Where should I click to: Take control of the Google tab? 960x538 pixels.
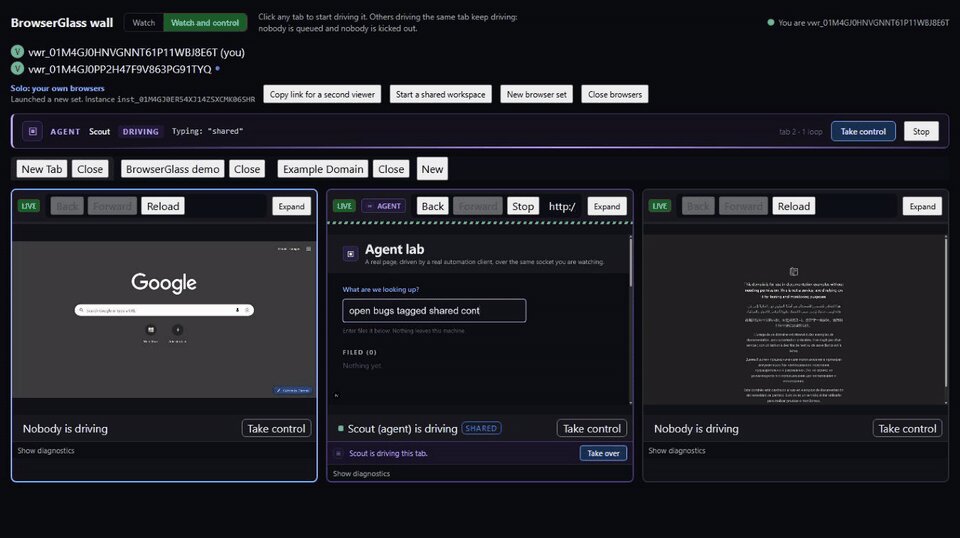[x=276, y=428]
